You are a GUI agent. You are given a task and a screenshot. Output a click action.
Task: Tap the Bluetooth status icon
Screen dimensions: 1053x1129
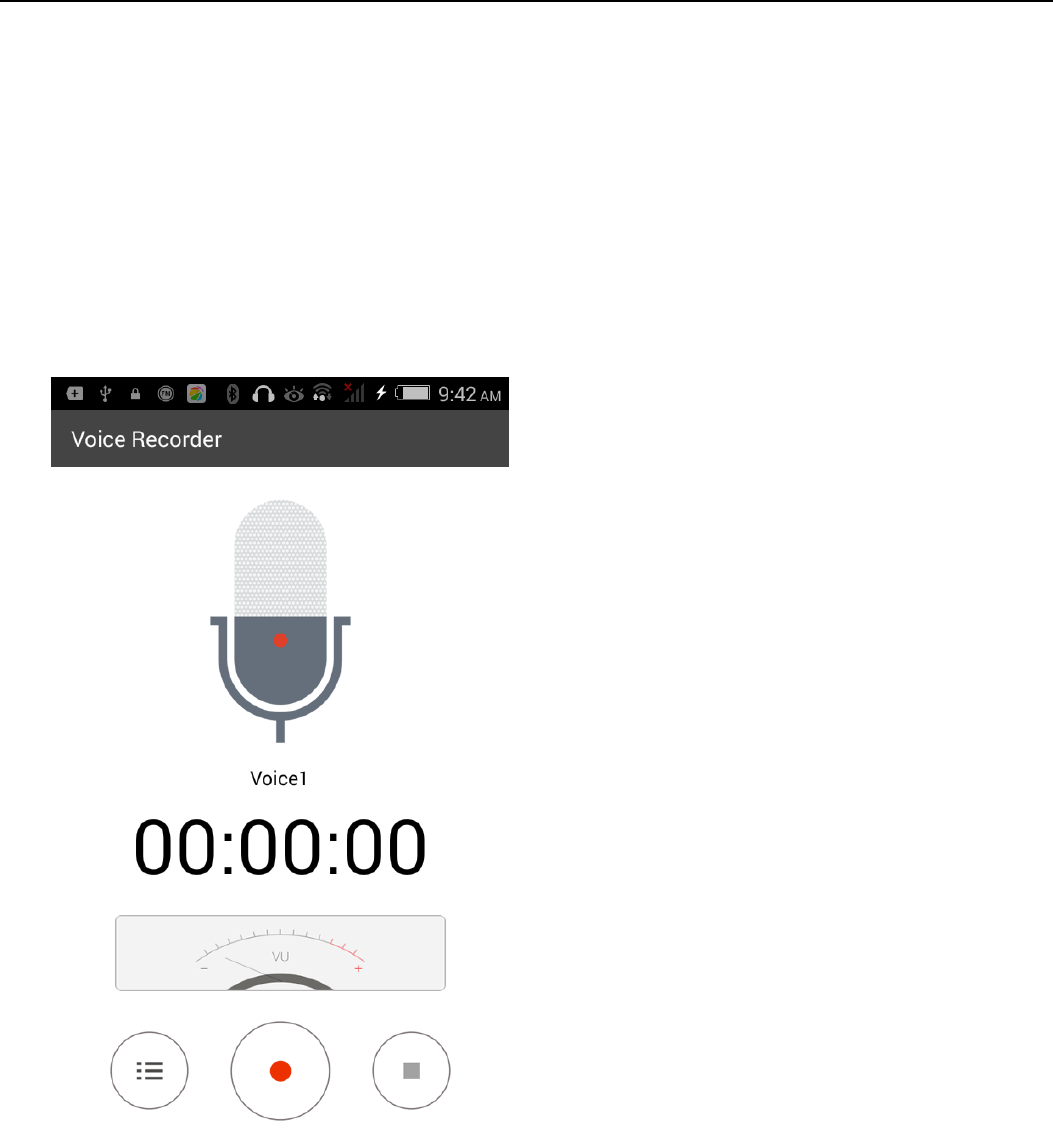[x=233, y=394]
